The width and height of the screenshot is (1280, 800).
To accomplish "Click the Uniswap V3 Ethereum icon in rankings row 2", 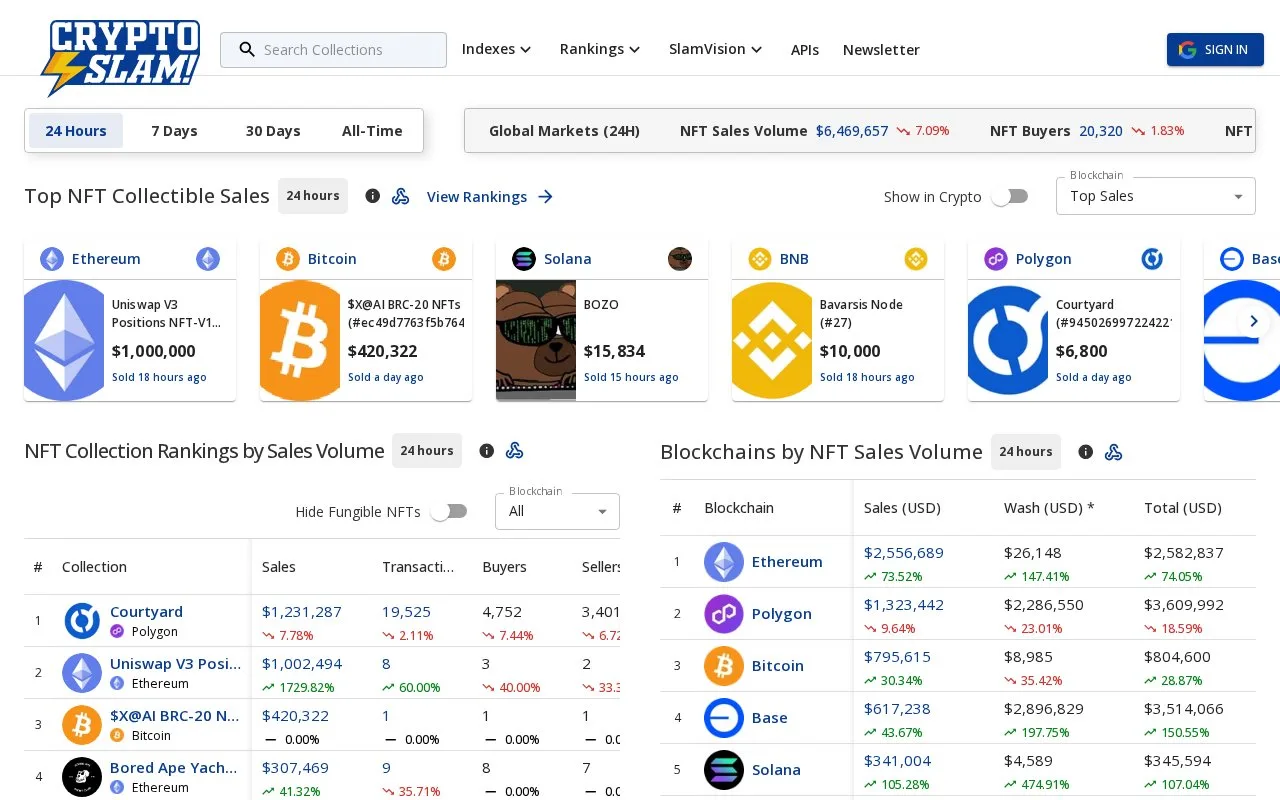I will point(82,673).
